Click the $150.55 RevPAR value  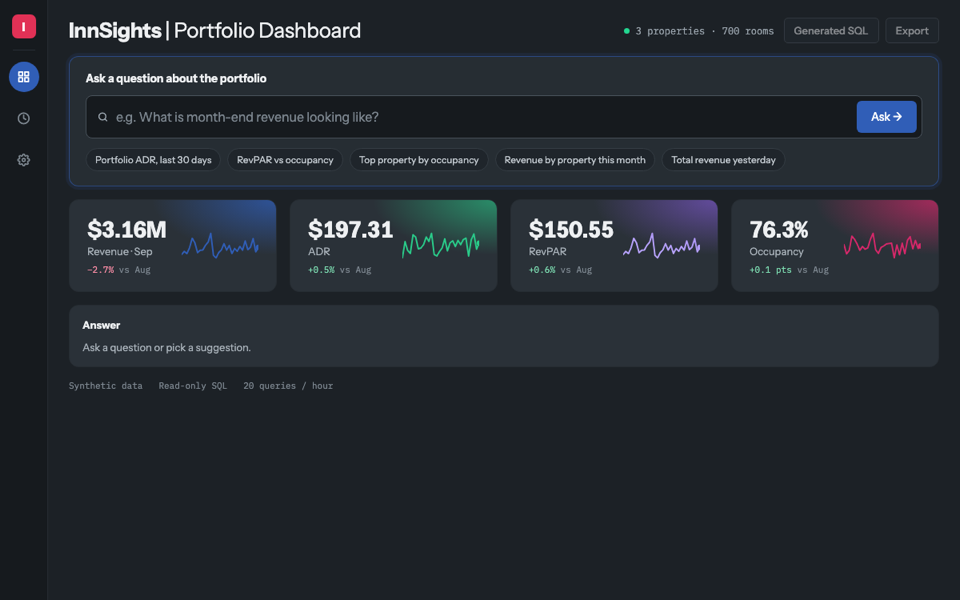click(571, 230)
